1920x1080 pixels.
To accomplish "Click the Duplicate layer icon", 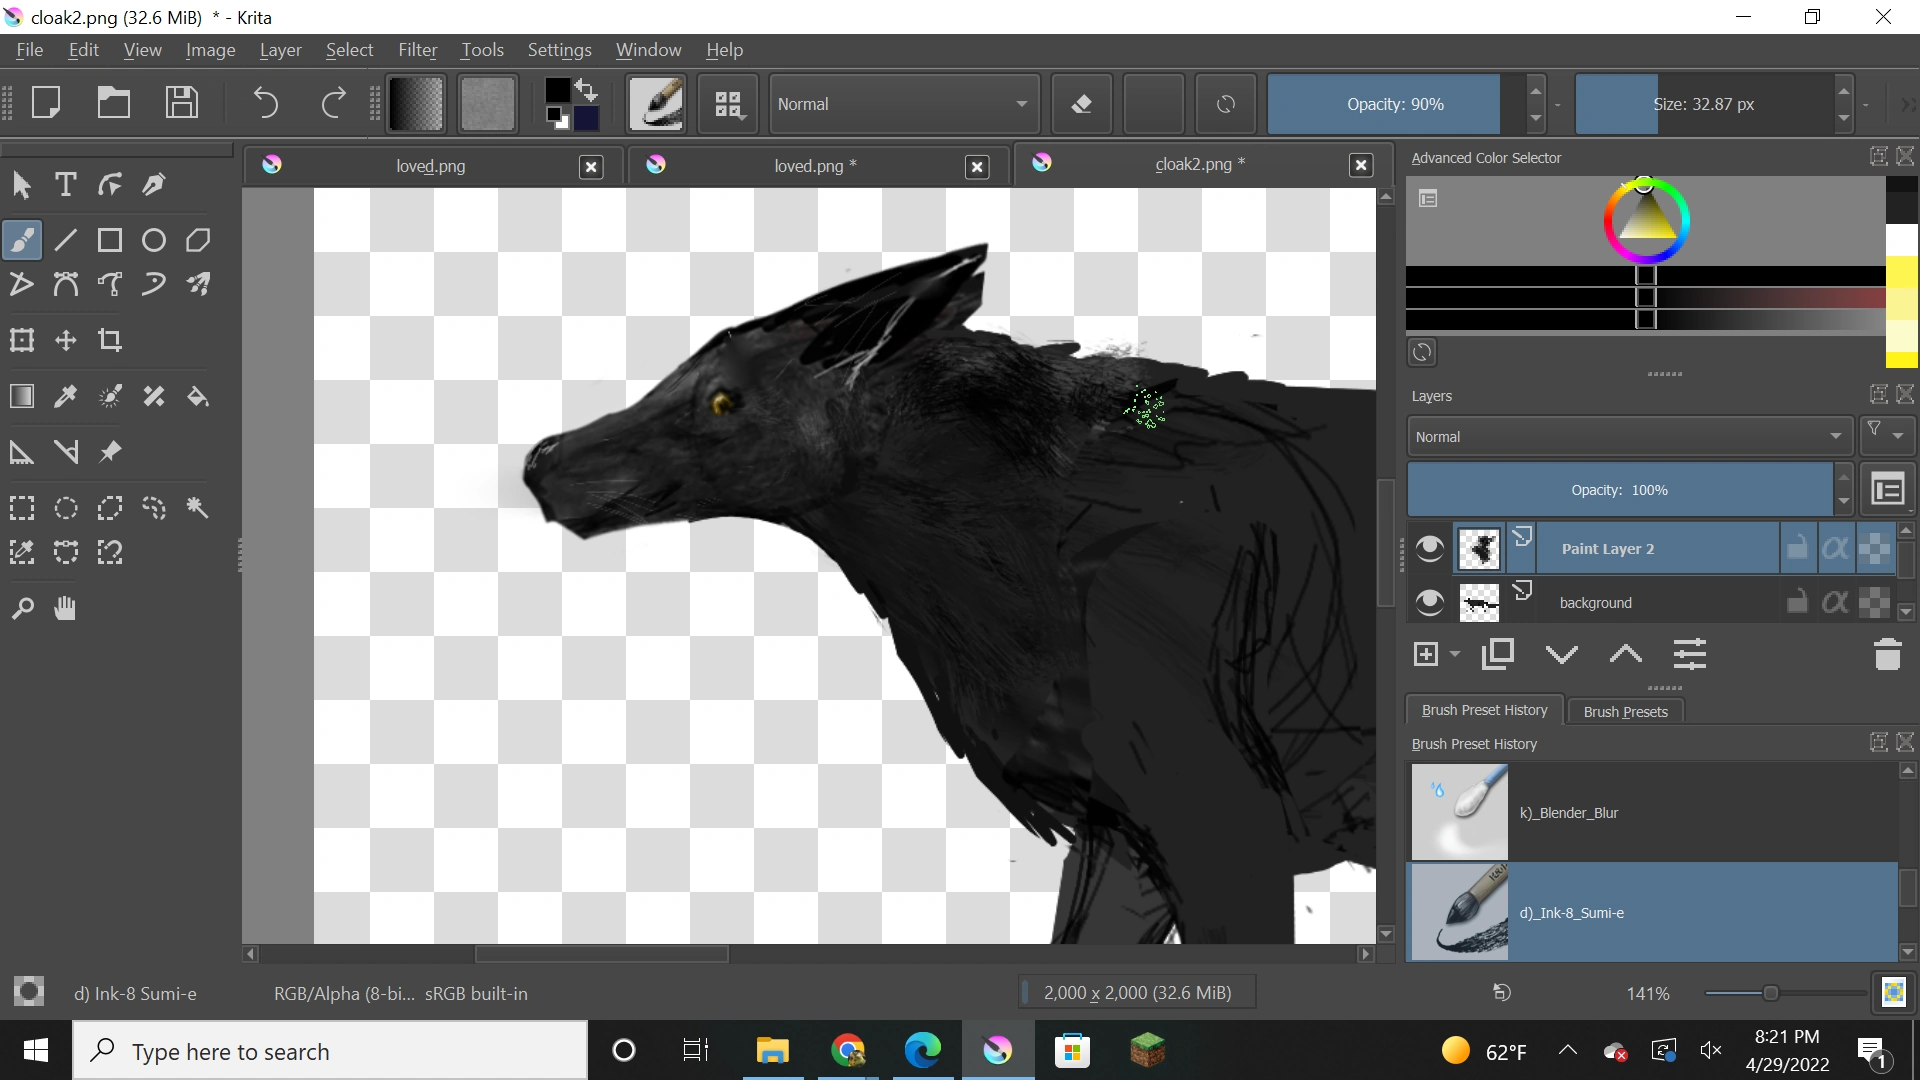I will coord(1497,654).
